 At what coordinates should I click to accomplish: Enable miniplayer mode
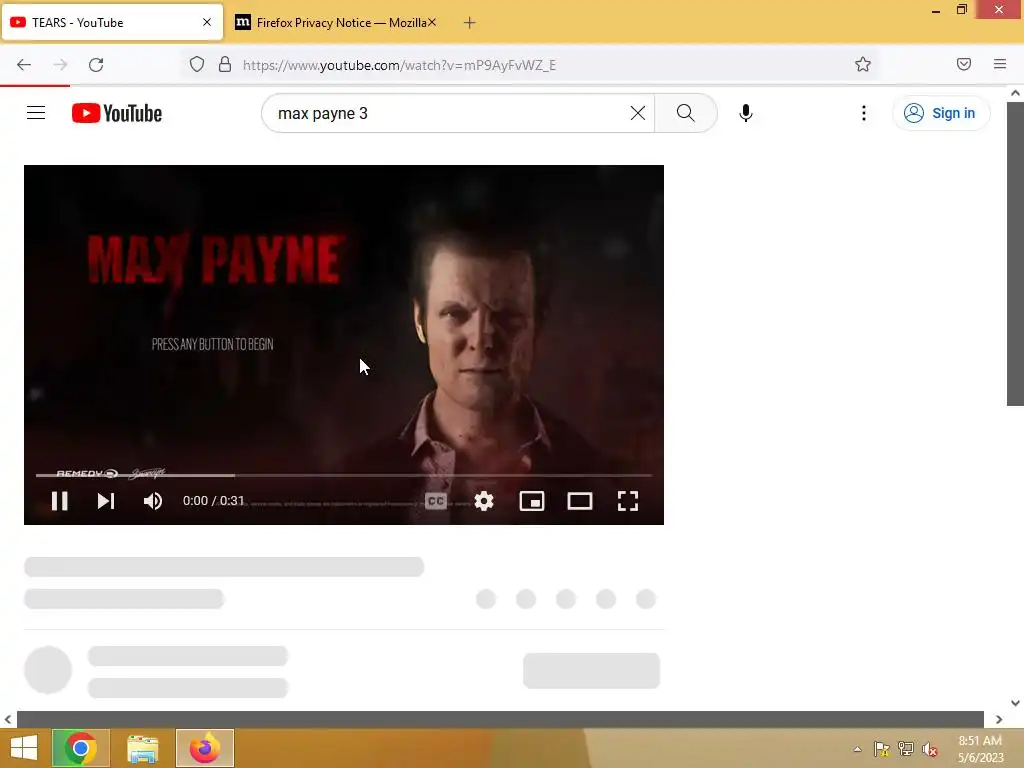pyautogui.click(x=532, y=501)
